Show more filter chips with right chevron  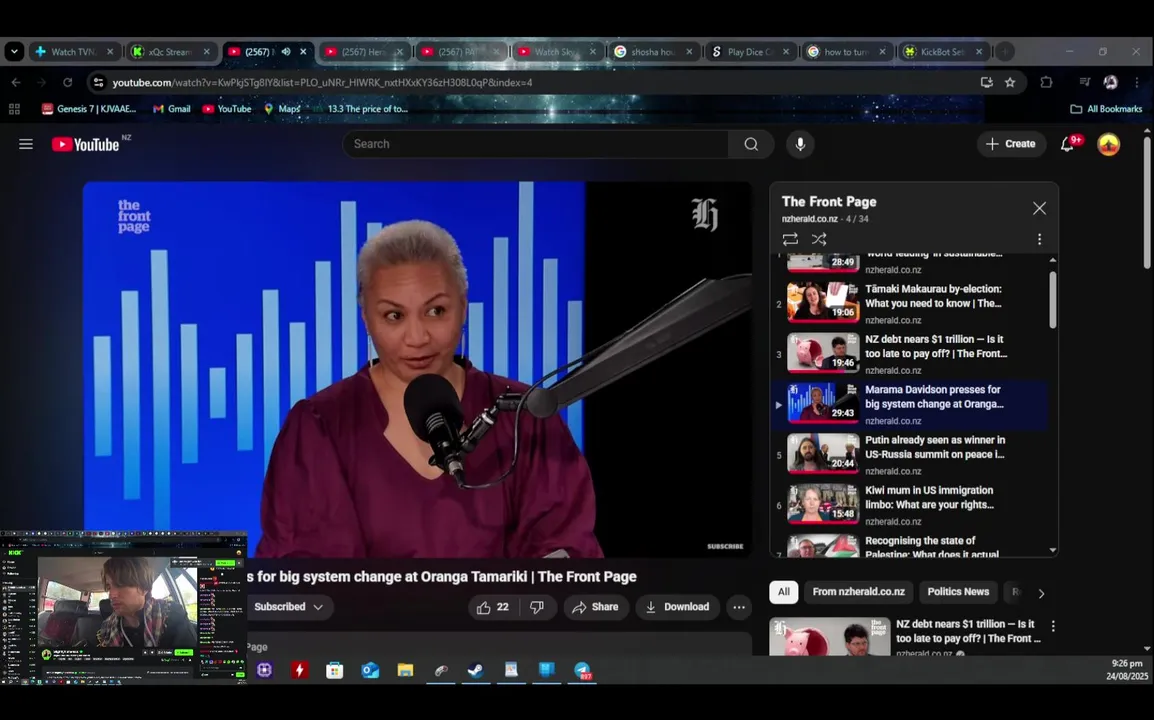coord(1041,593)
